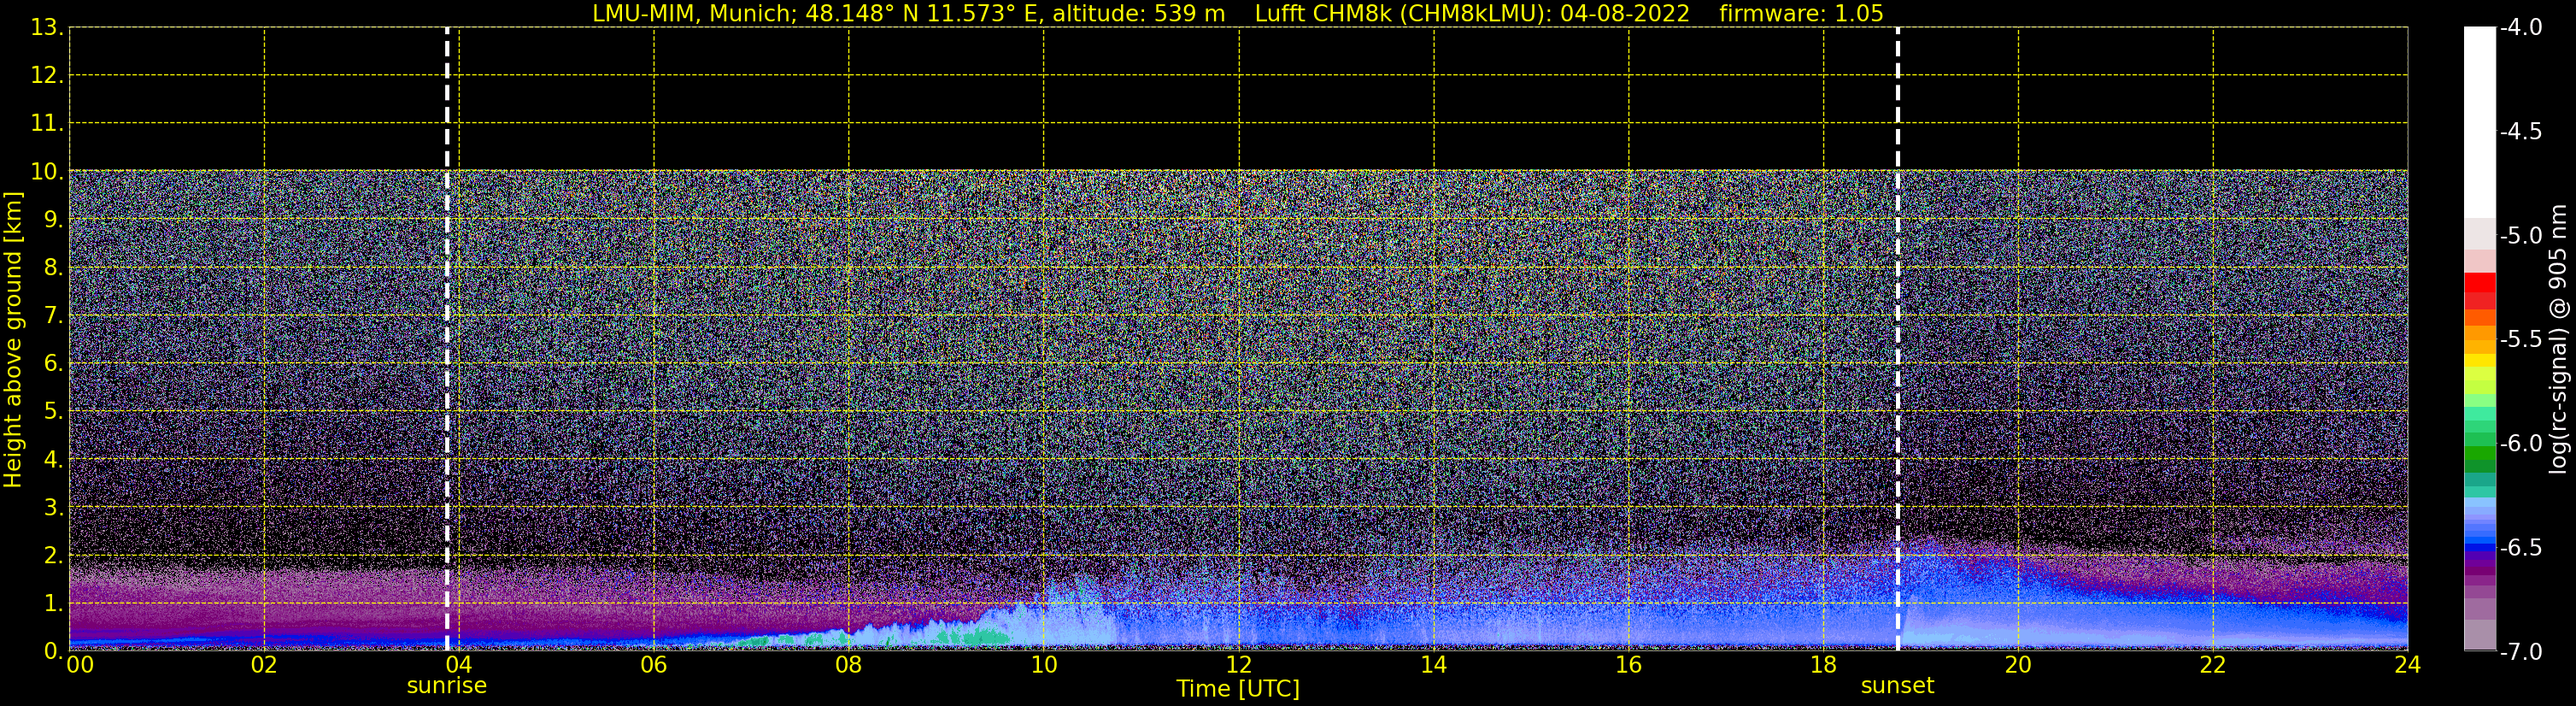Click the '24' time tick label
This screenshot has height=706, width=2576.
tap(2408, 665)
